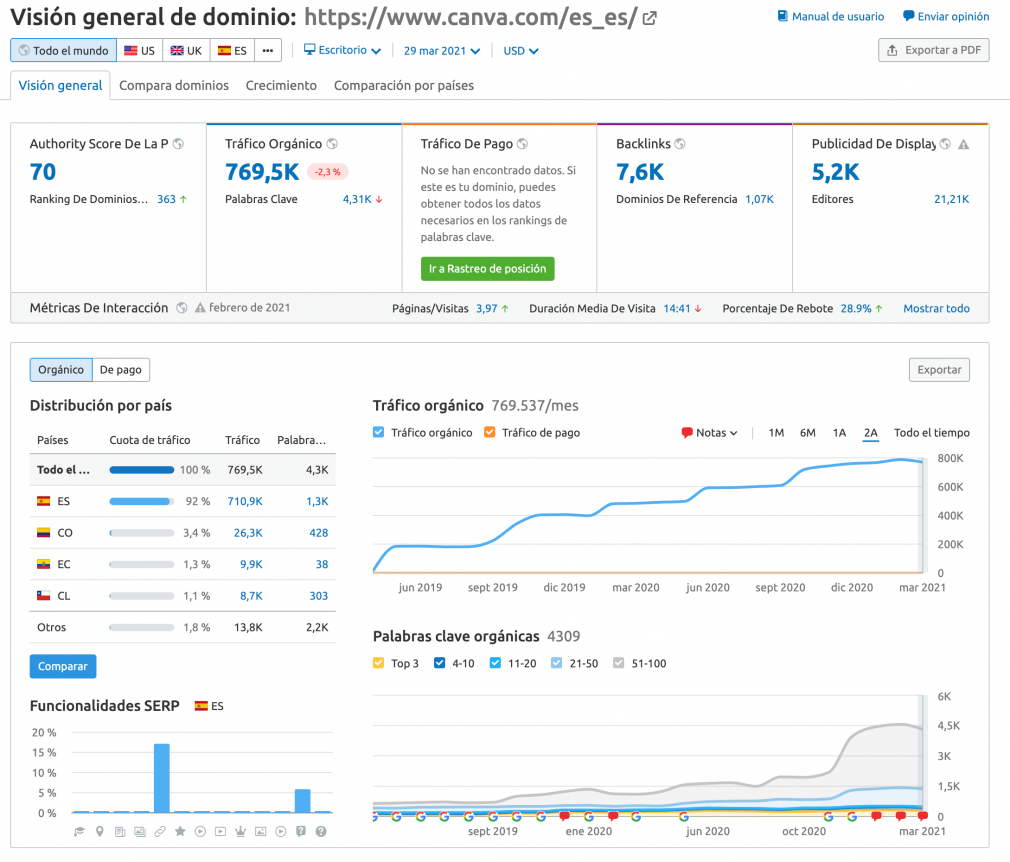
Task: Select the US database button
Action: tap(140, 50)
